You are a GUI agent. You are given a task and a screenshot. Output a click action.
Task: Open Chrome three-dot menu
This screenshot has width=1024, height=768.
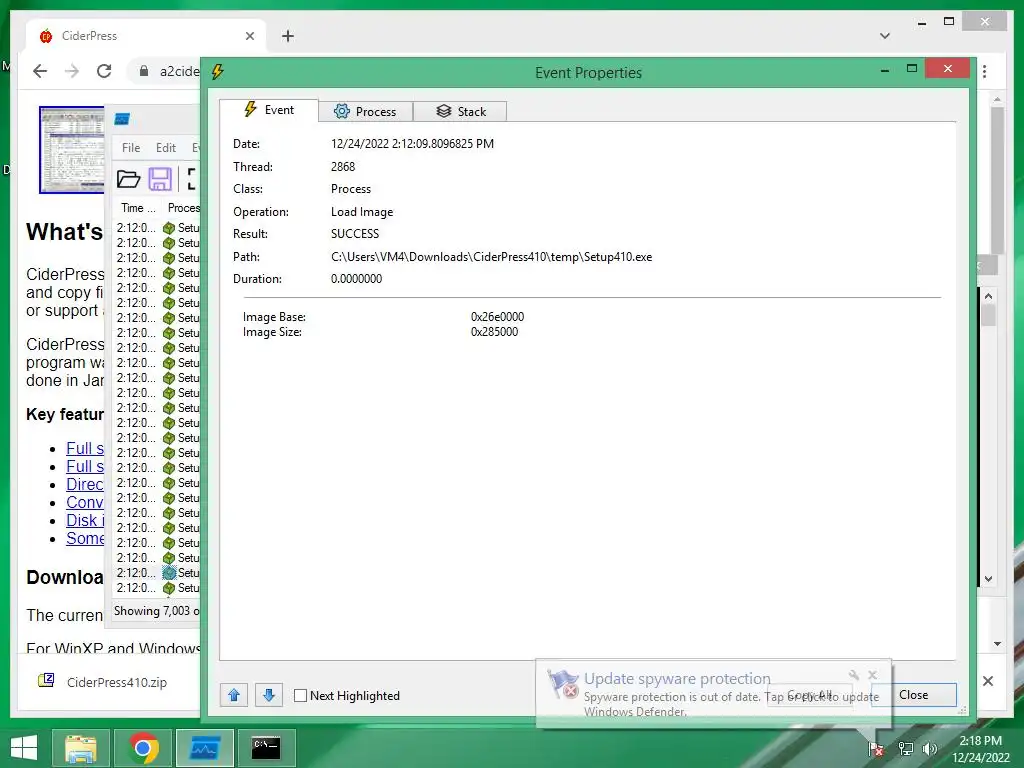[x=985, y=71]
